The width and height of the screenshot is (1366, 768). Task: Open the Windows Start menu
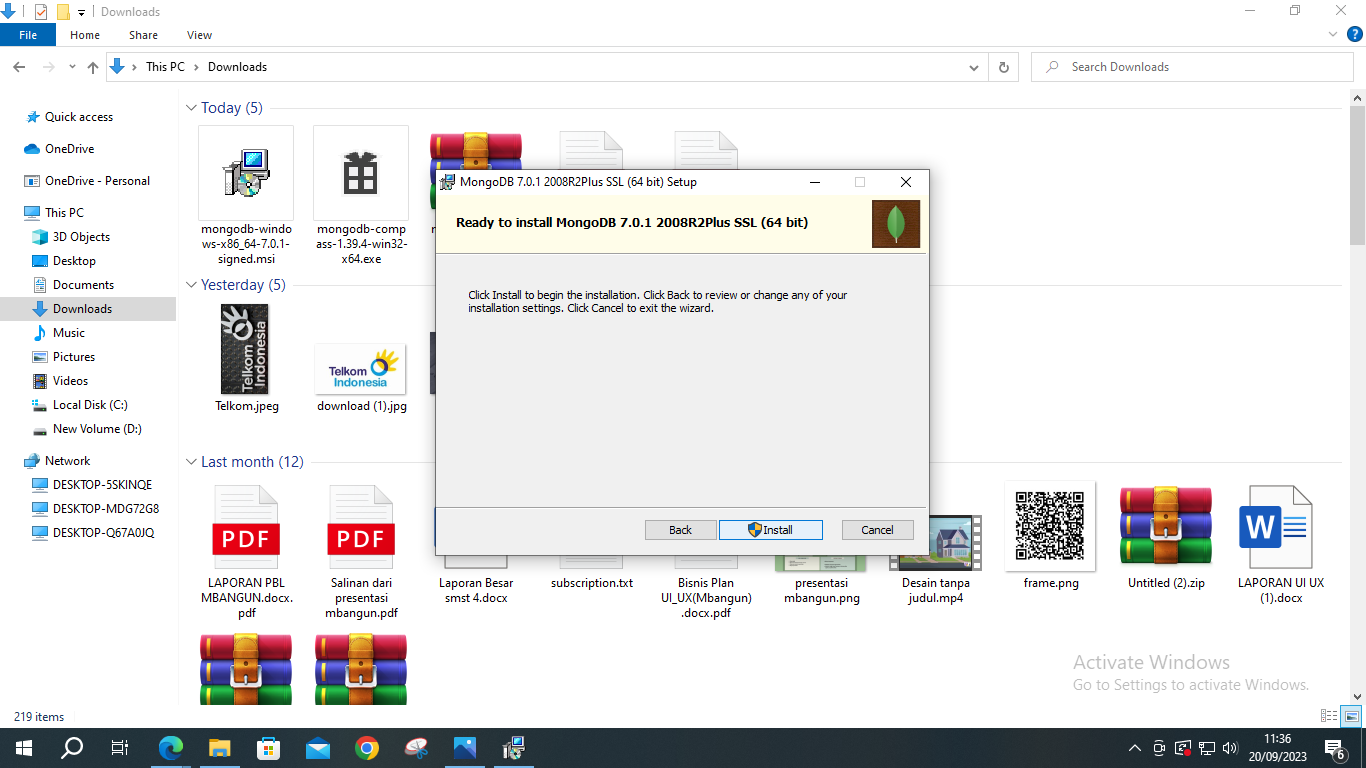[23, 748]
